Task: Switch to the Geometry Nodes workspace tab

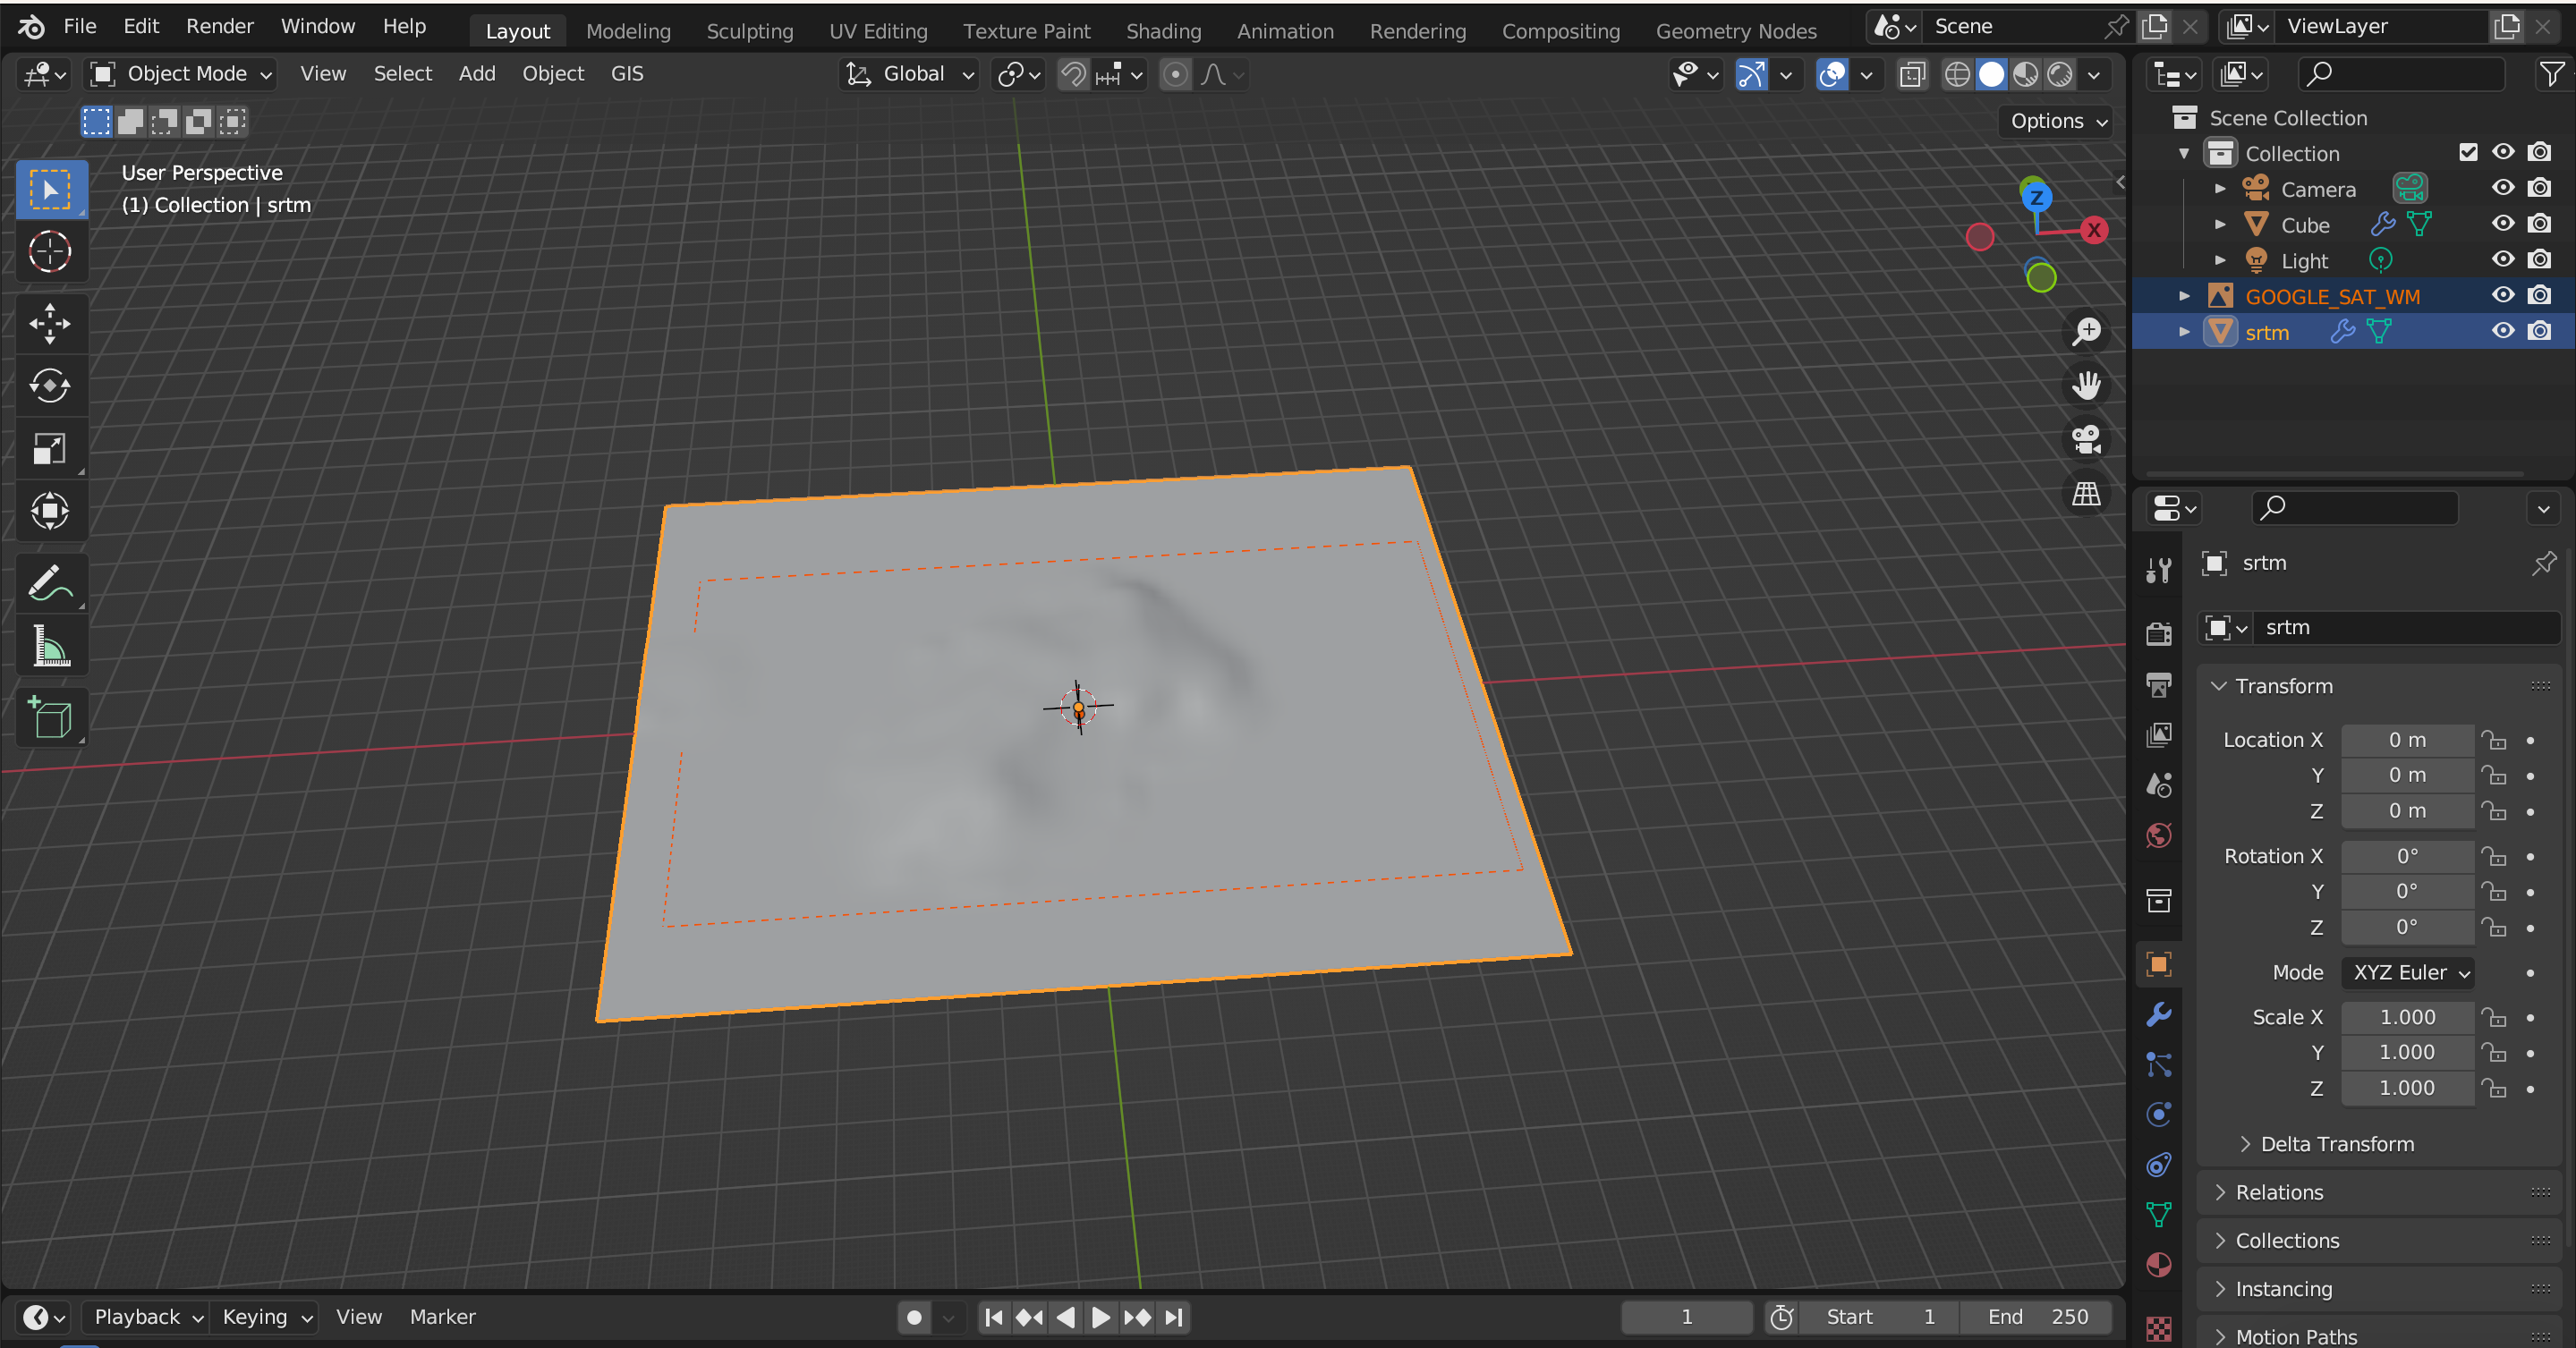Action: pyautogui.click(x=1736, y=31)
